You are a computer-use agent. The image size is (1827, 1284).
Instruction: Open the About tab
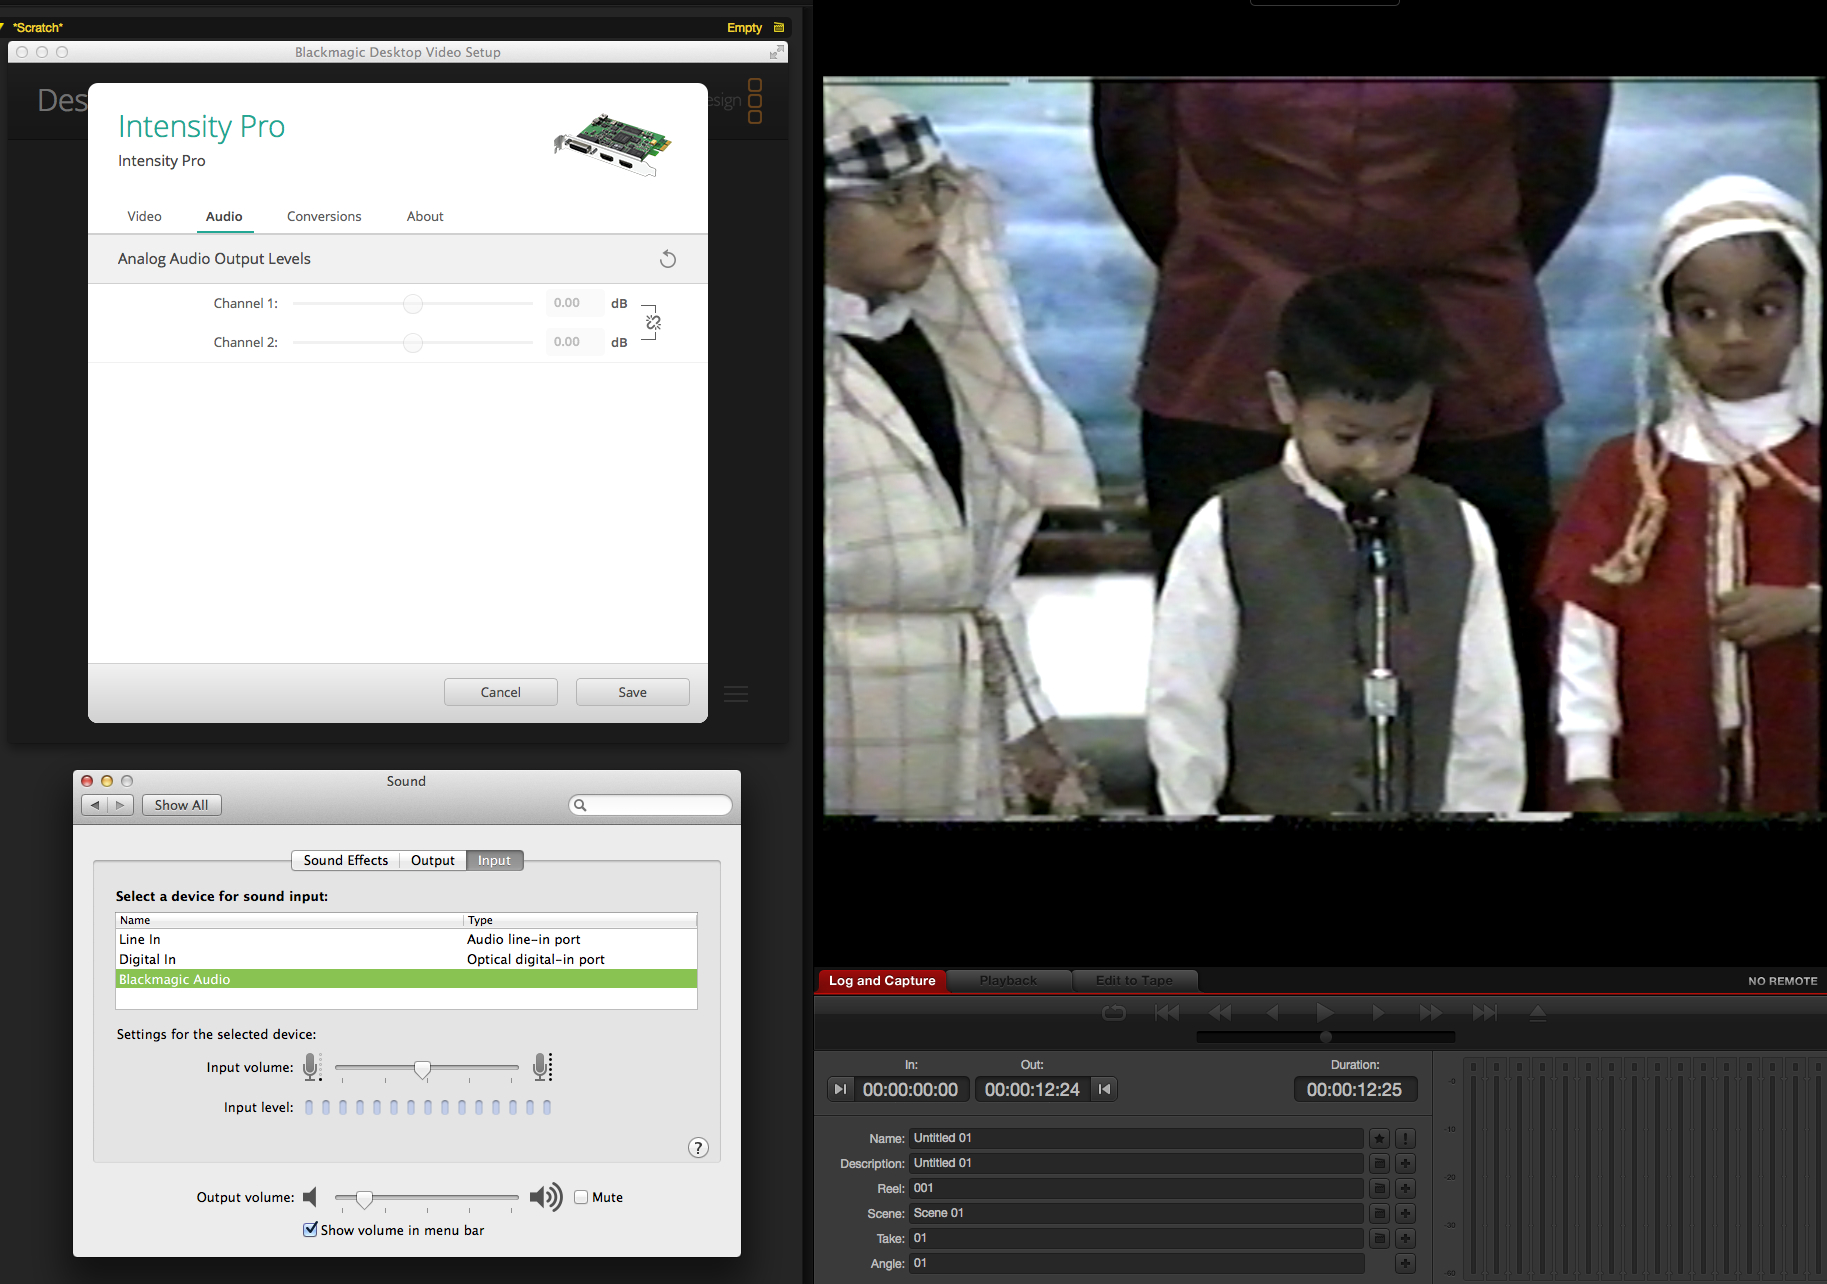pyautogui.click(x=425, y=216)
